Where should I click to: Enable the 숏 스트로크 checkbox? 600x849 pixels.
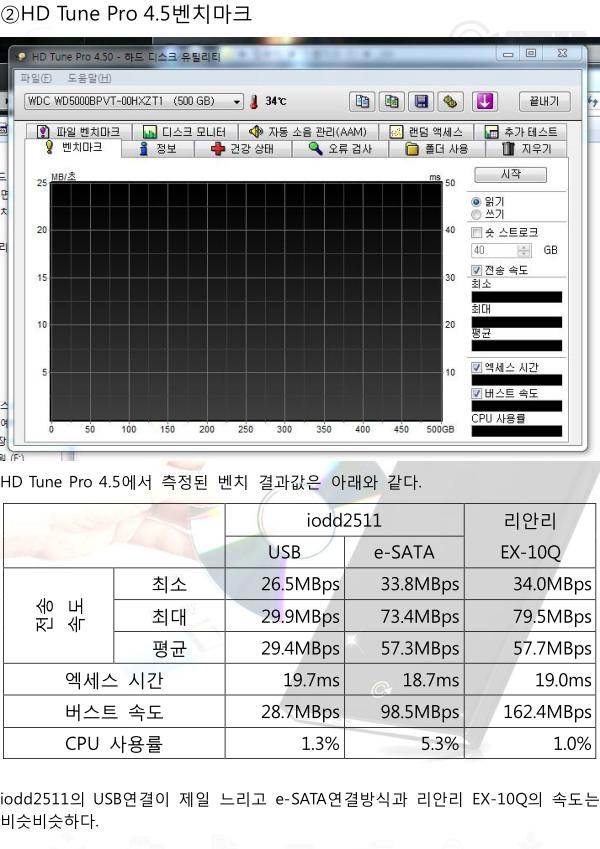[x=477, y=232]
